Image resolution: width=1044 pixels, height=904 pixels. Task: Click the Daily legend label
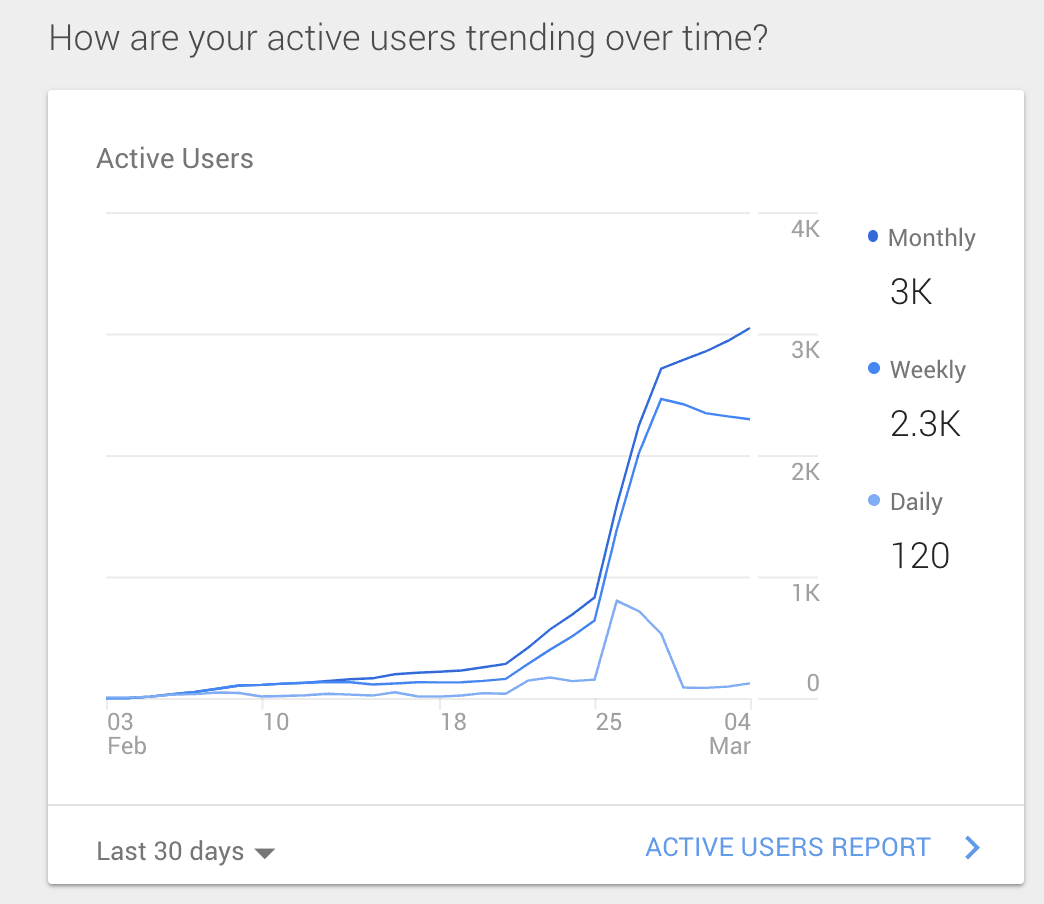pyautogui.click(x=916, y=502)
